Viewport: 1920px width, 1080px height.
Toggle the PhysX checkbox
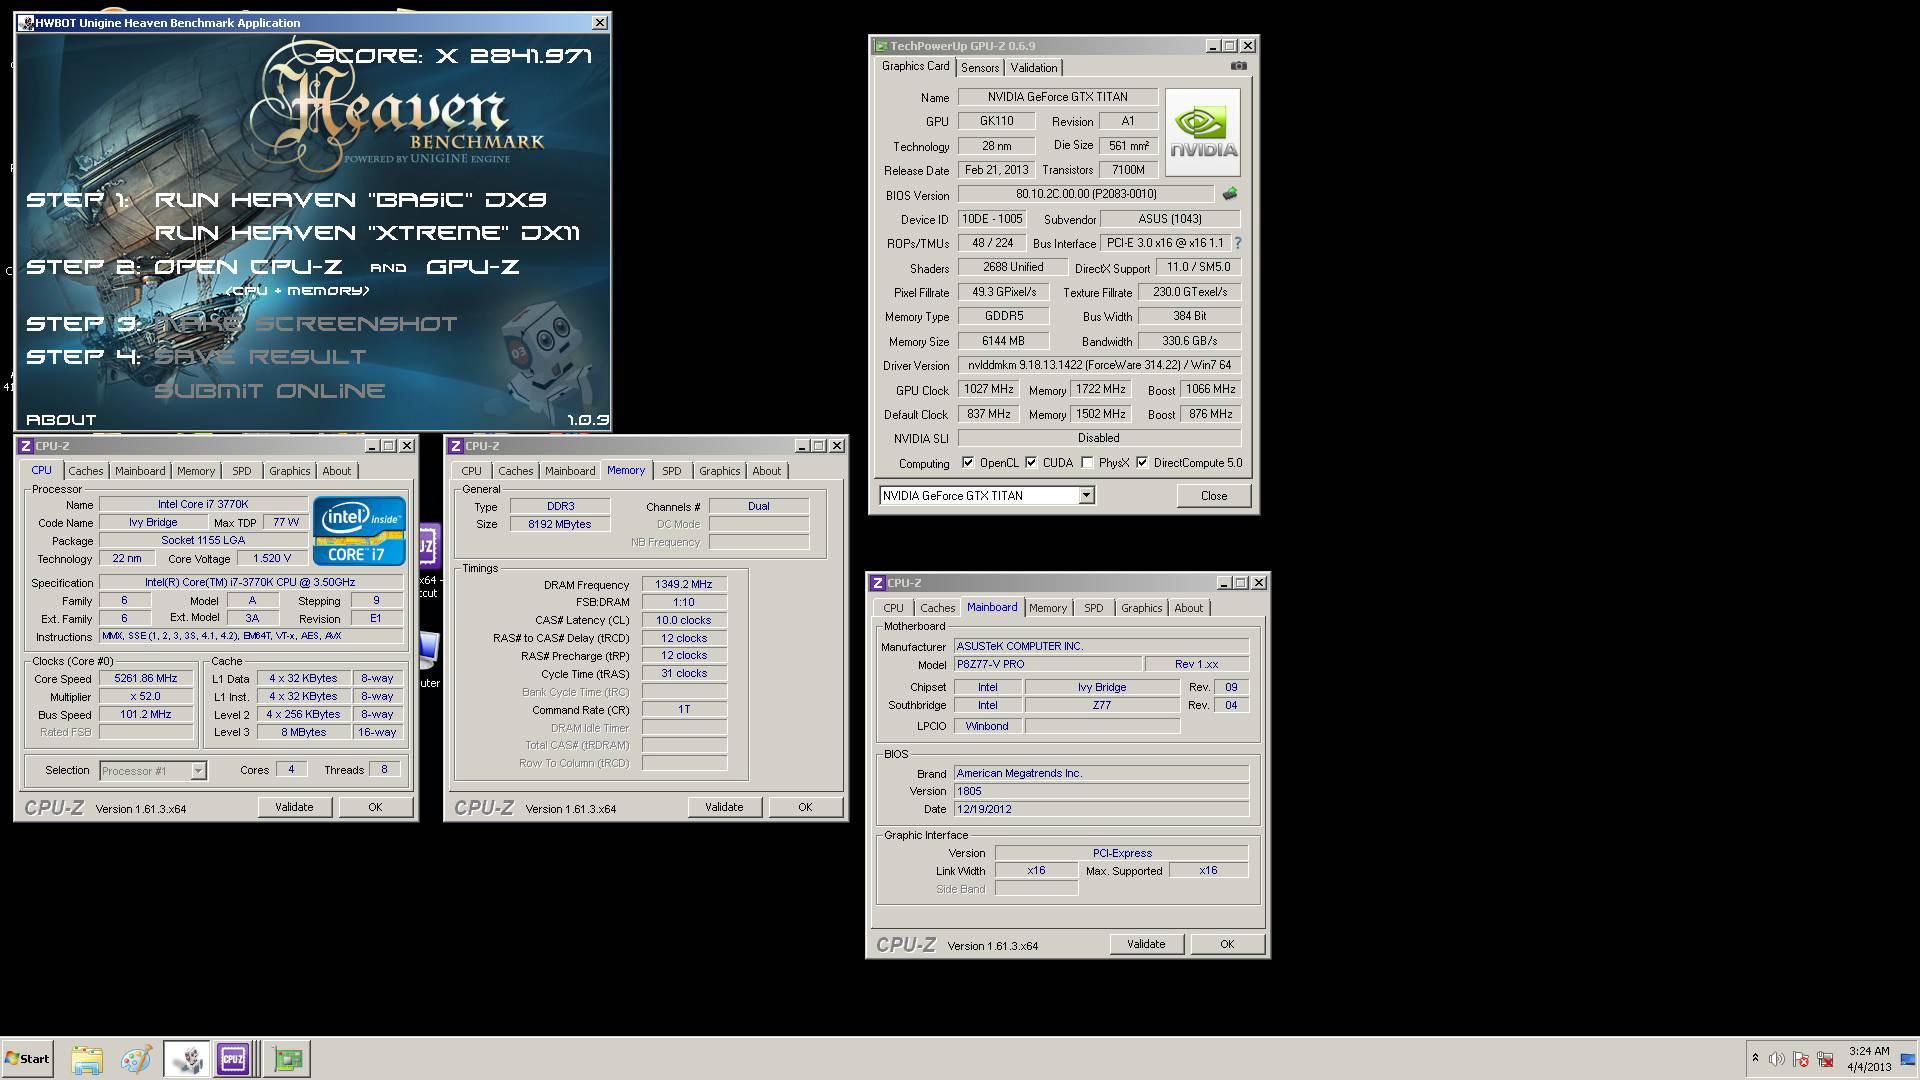point(1087,462)
